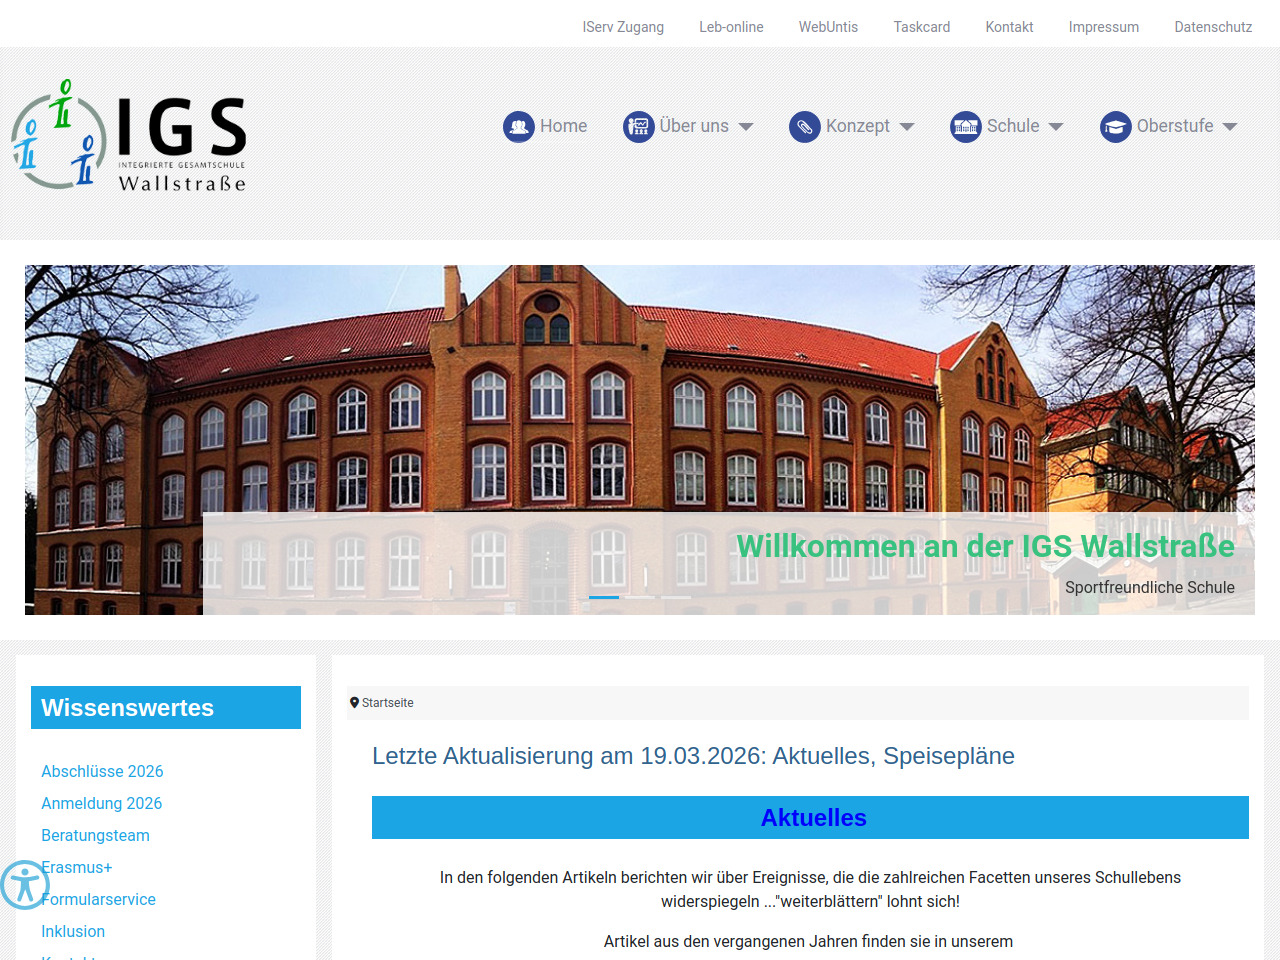Open IServ Zugang in top menu

click(x=623, y=27)
